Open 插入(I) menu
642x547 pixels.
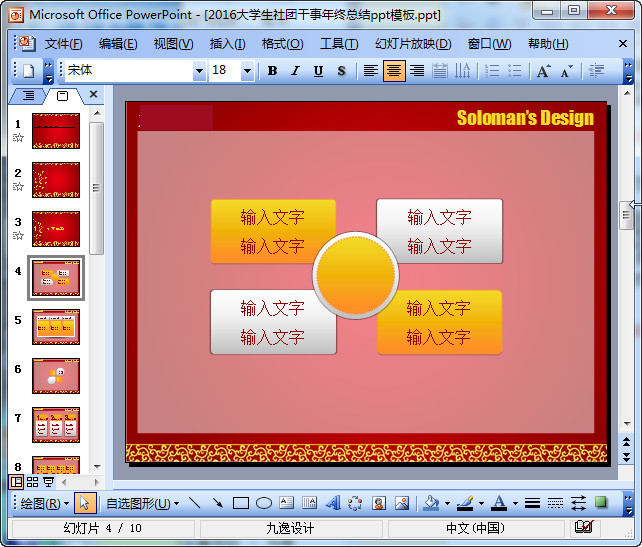coord(227,44)
